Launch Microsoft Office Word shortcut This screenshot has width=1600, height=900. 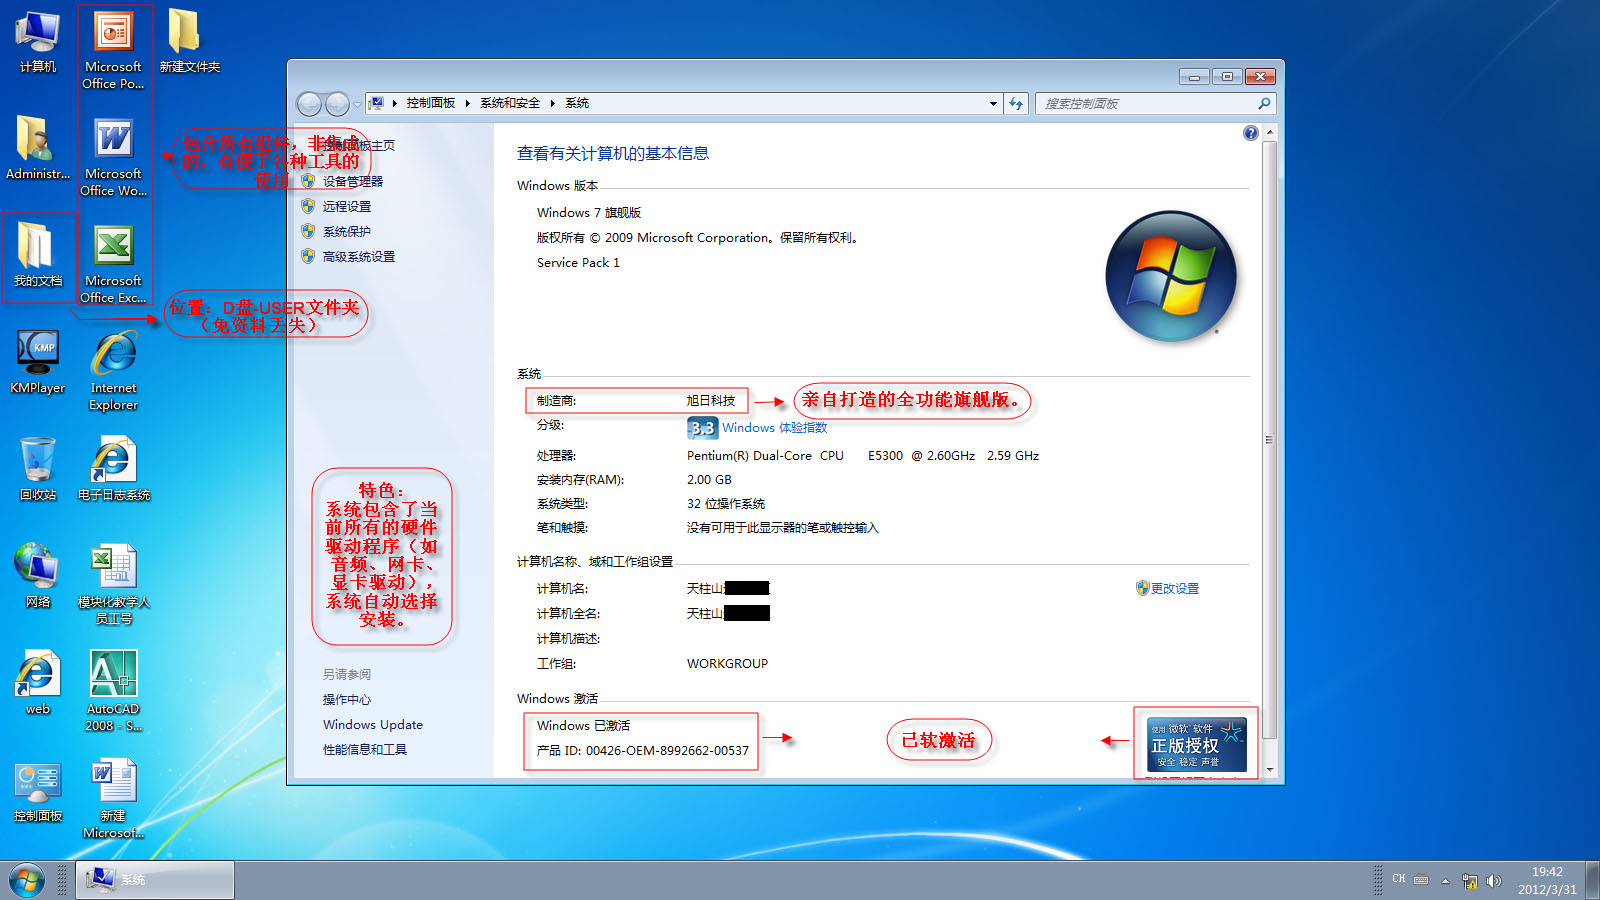(x=113, y=157)
